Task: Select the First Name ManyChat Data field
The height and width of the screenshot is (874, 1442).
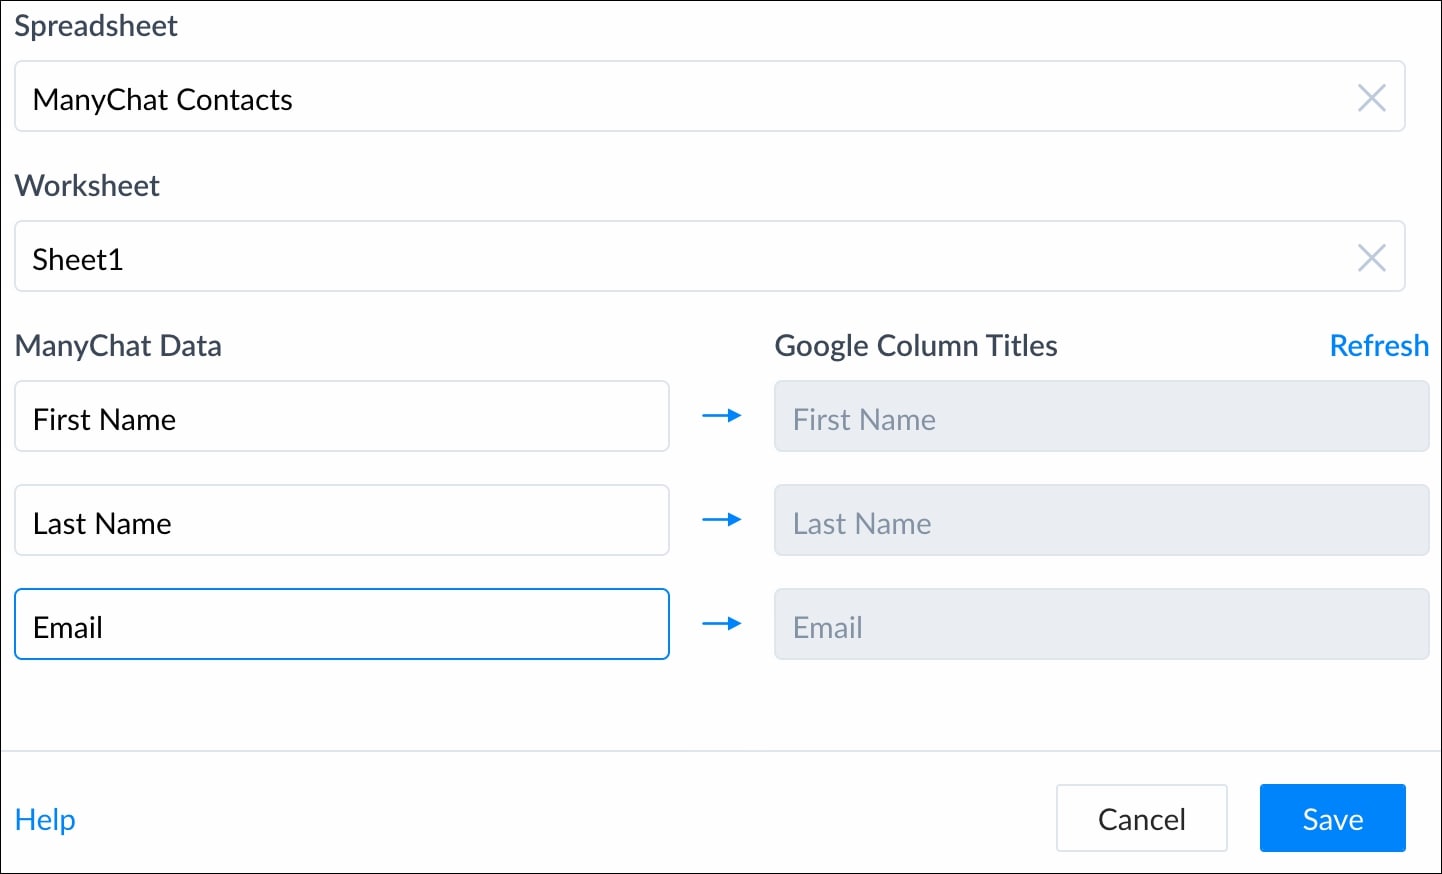Action: tap(341, 416)
